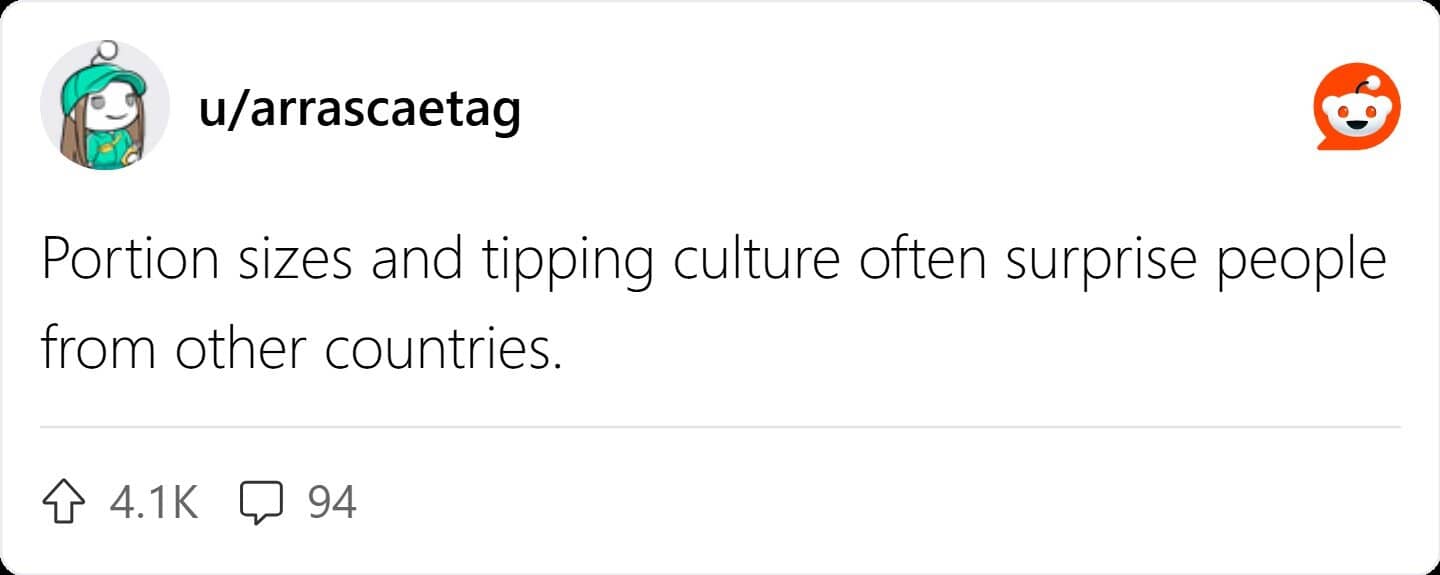
Task: Open comments via the speech bubble icon
Action: pos(262,502)
